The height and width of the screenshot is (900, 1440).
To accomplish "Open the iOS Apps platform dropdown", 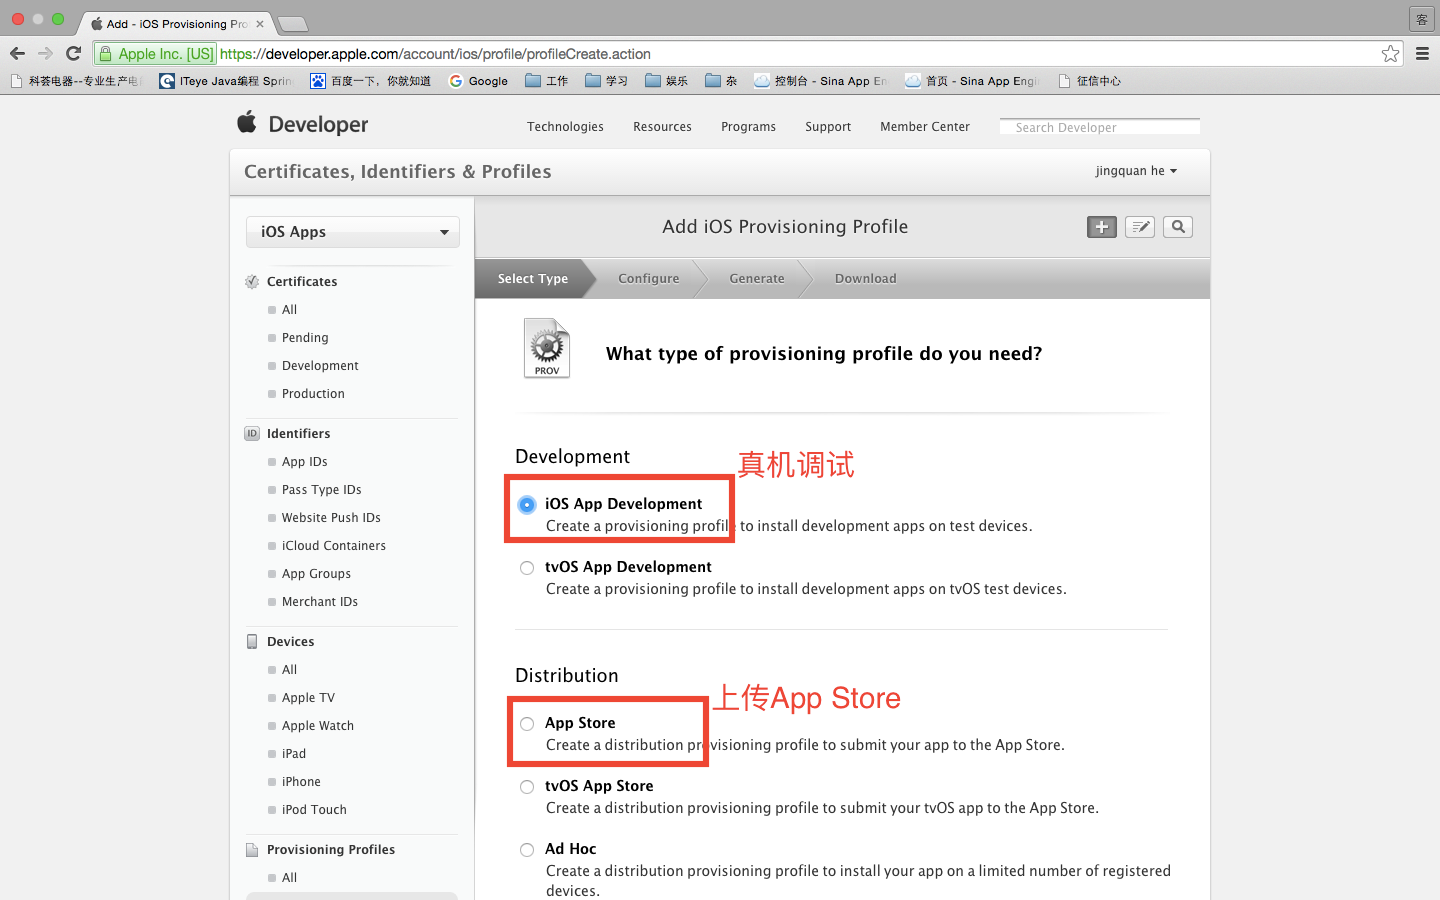I will click(353, 232).
